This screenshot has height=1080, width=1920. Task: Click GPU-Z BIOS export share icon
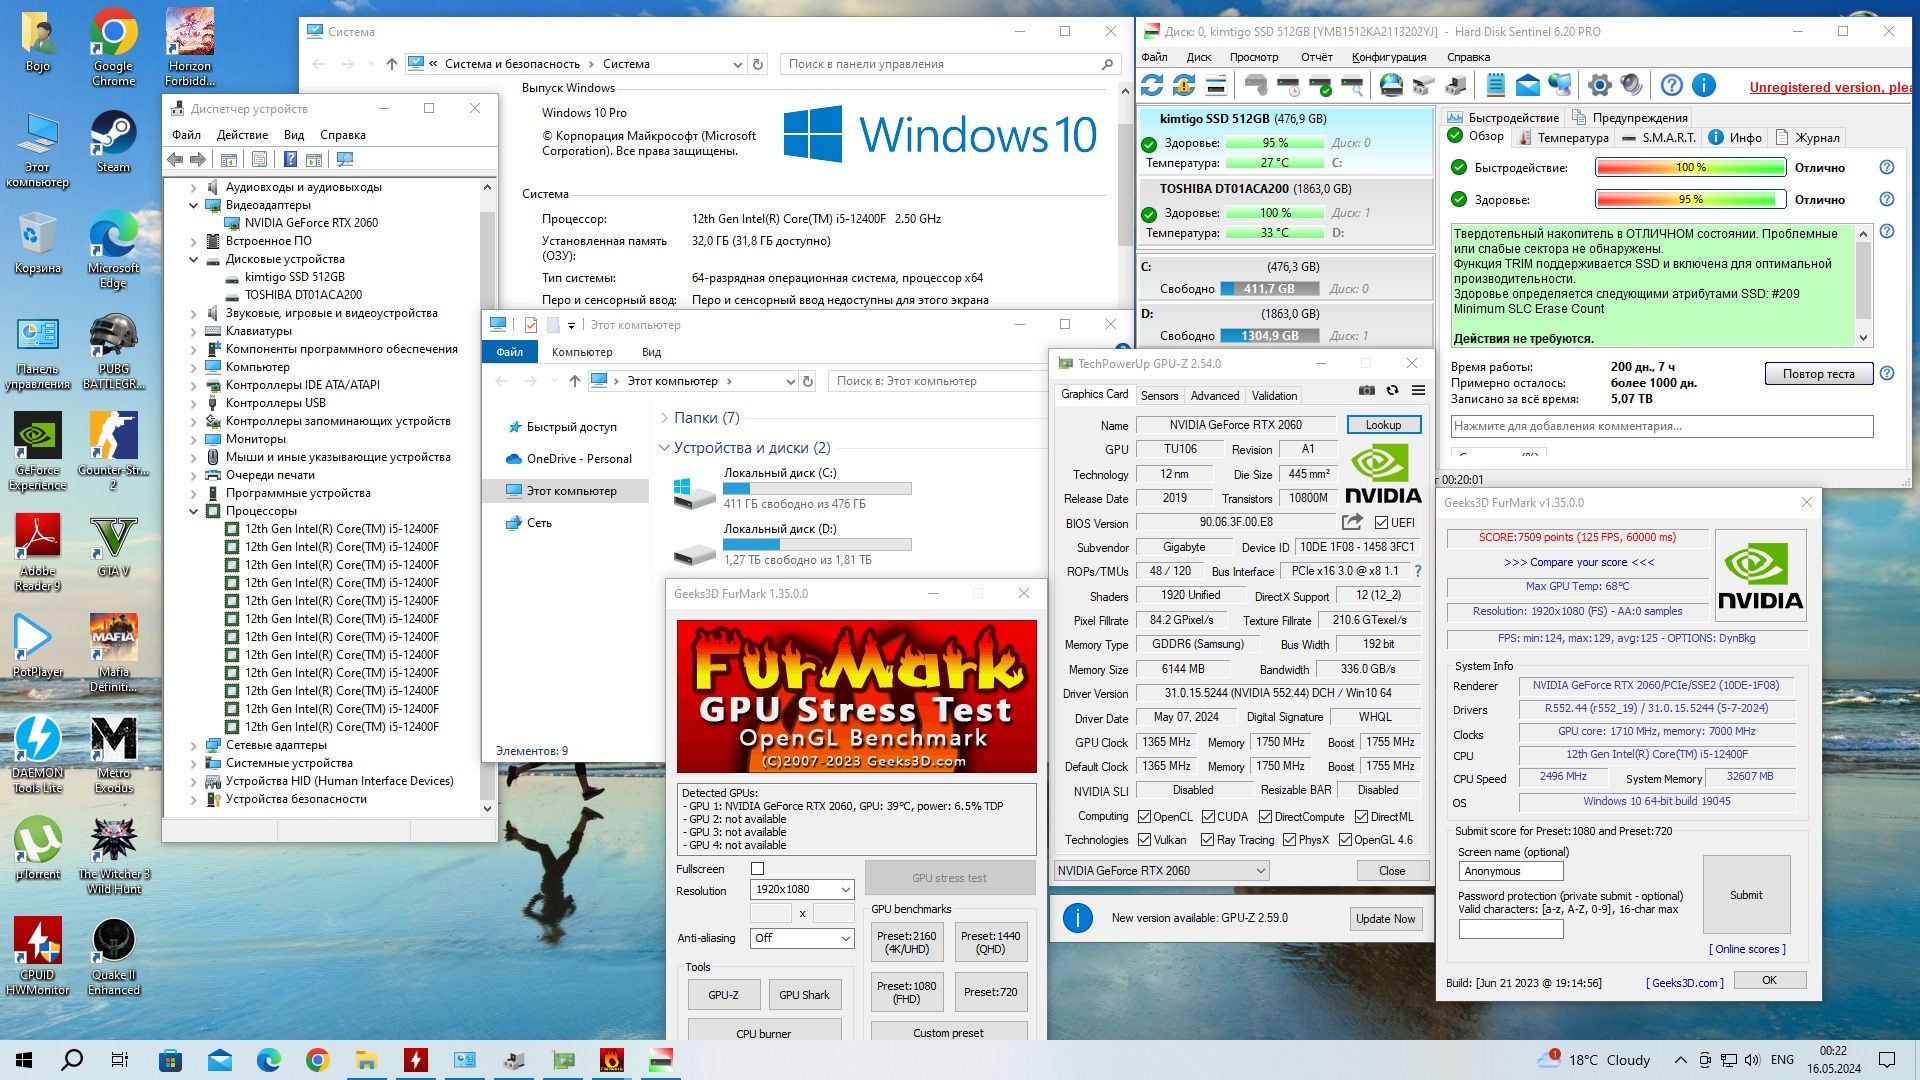pos(1352,522)
